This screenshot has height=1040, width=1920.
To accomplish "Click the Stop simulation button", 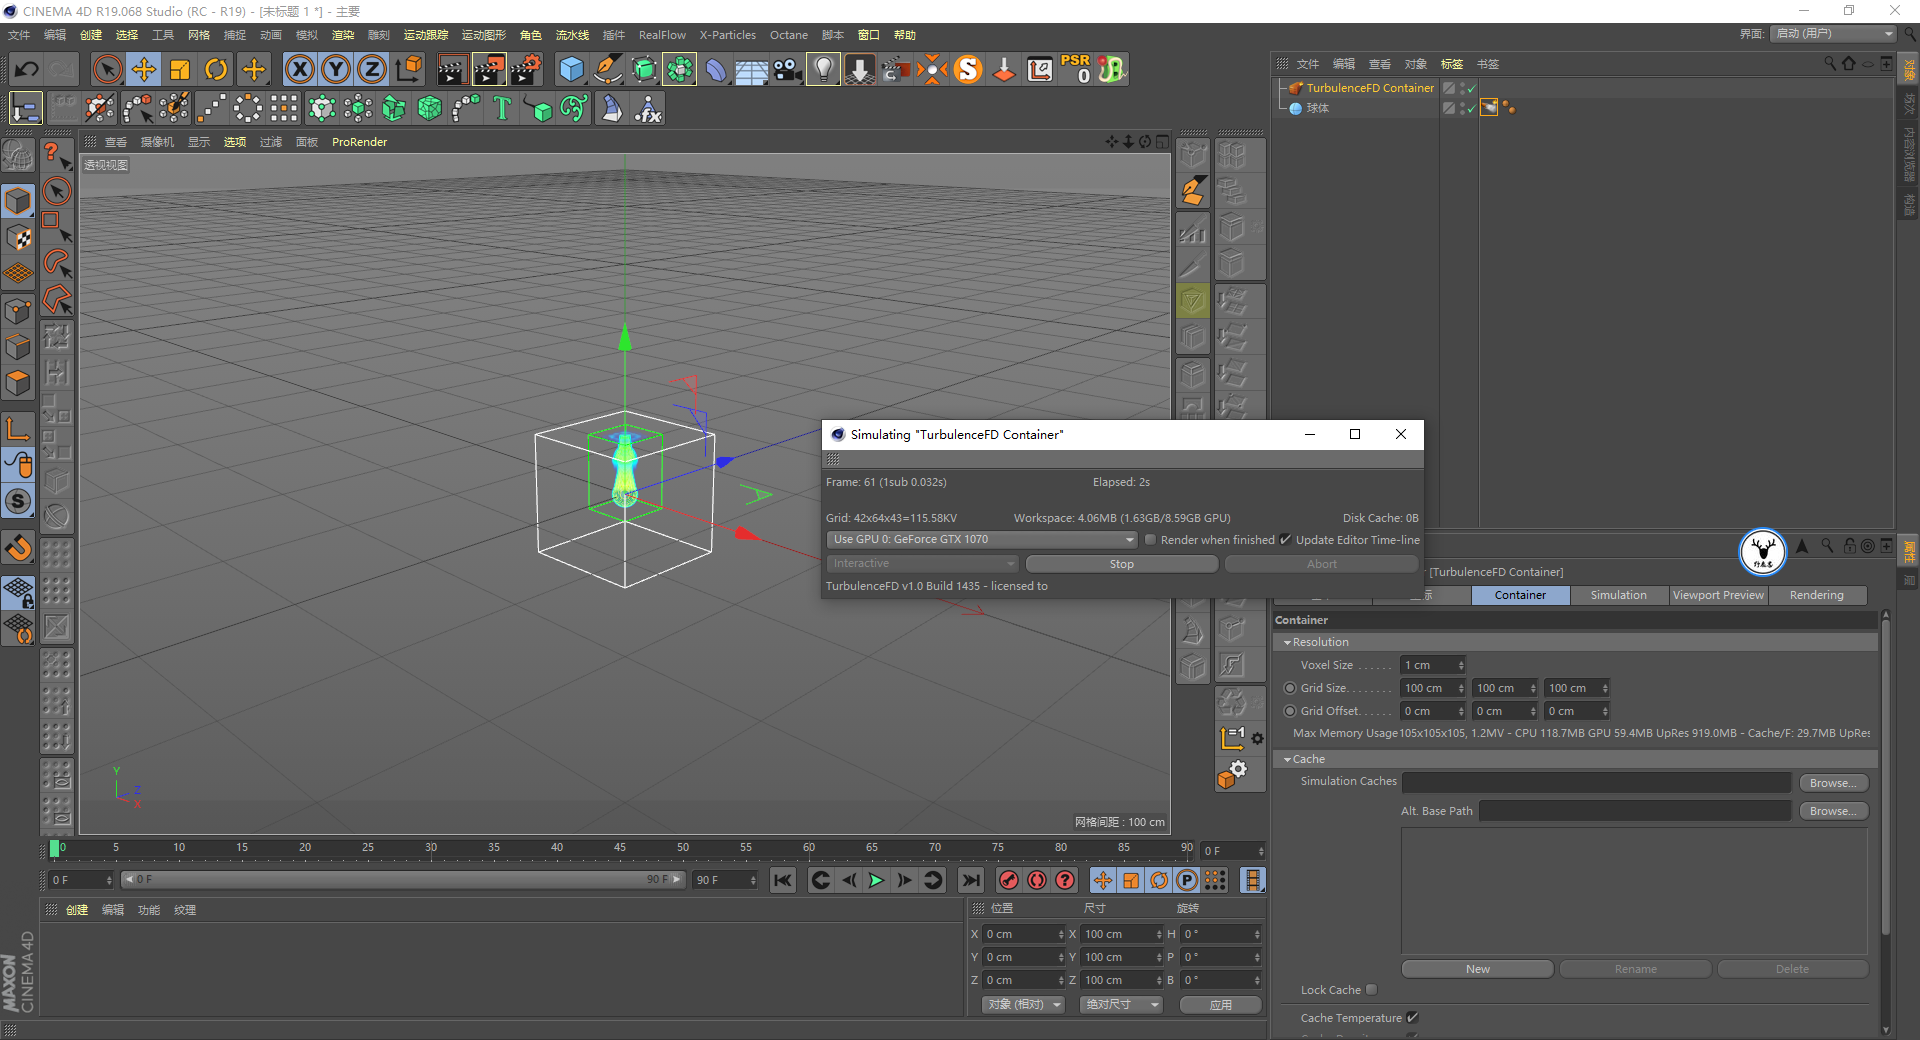I will pos(1121,564).
